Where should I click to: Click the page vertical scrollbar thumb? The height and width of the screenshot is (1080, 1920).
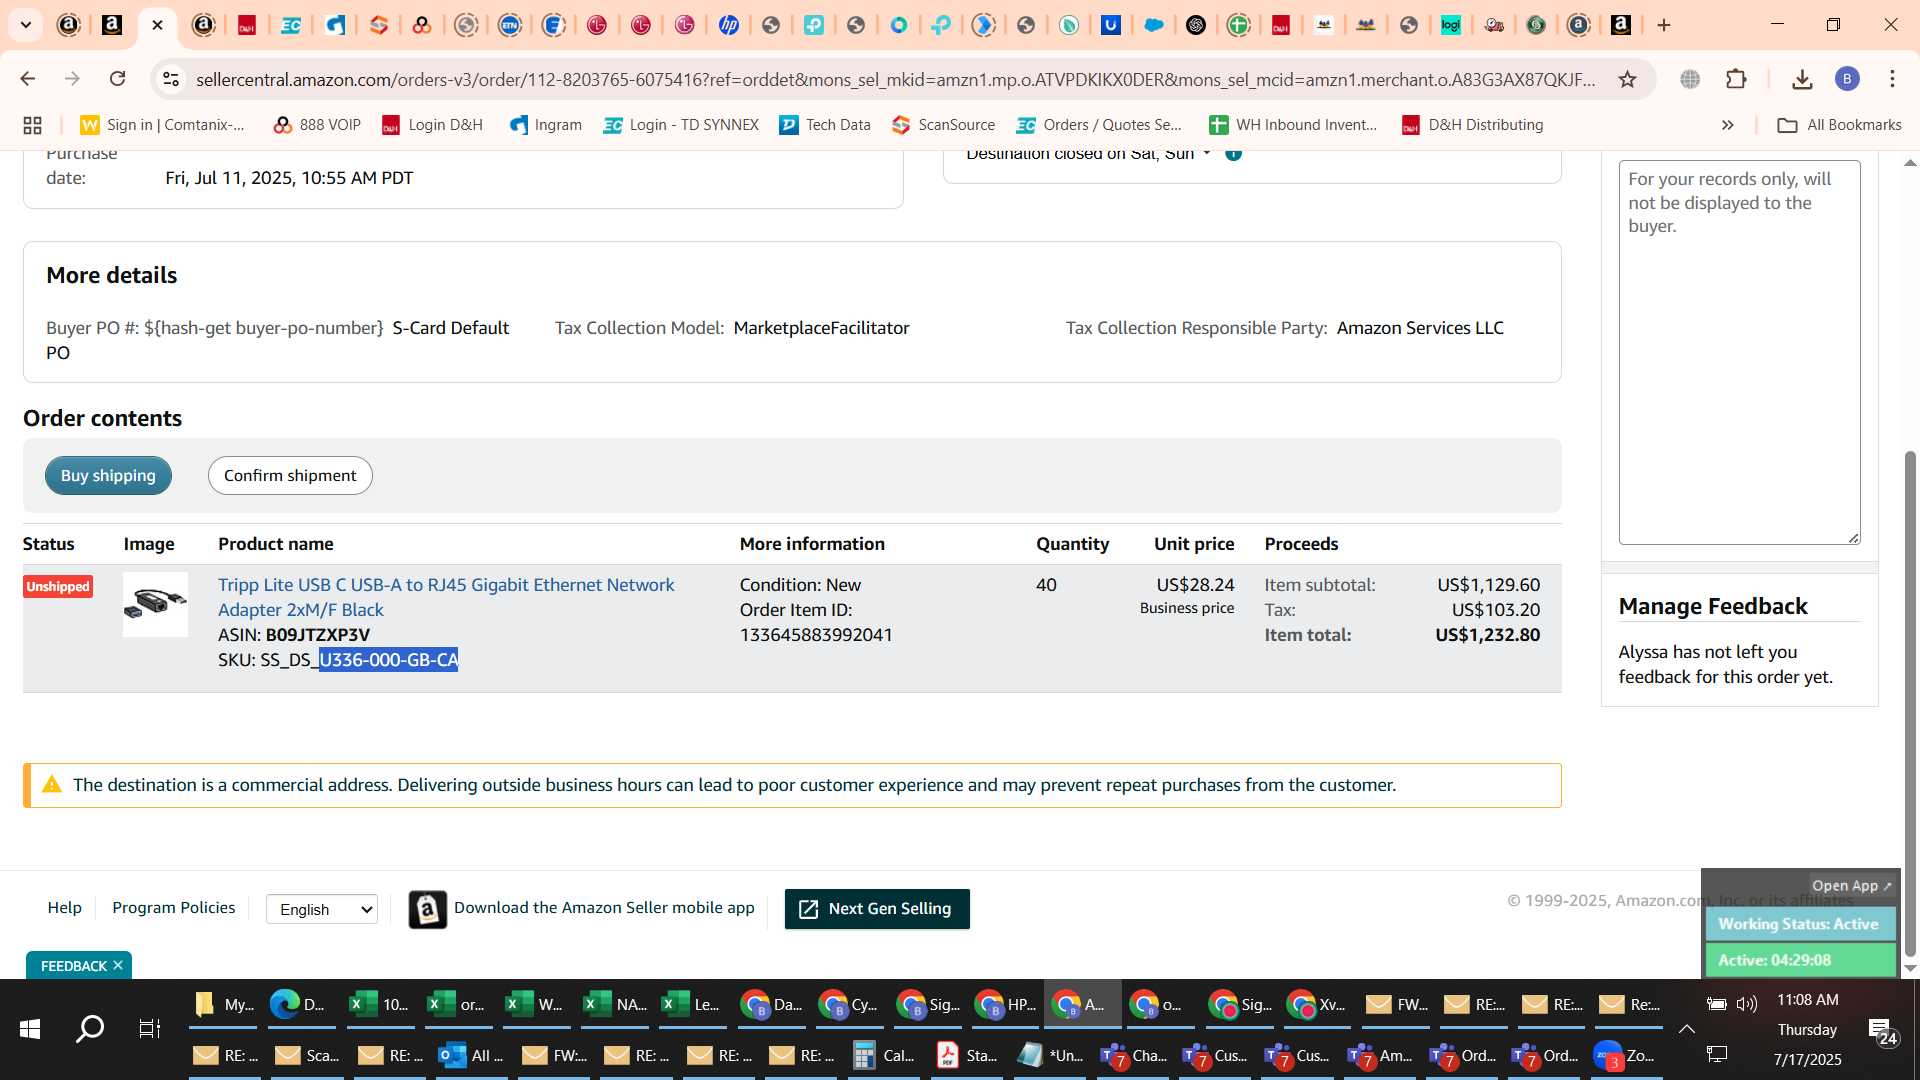pos(1910,704)
